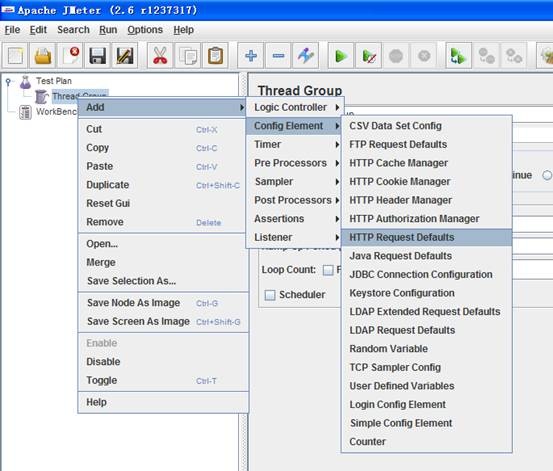Expand the Config Element submenu
The width and height of the screenshot is (553, 471).
(294, 126)
